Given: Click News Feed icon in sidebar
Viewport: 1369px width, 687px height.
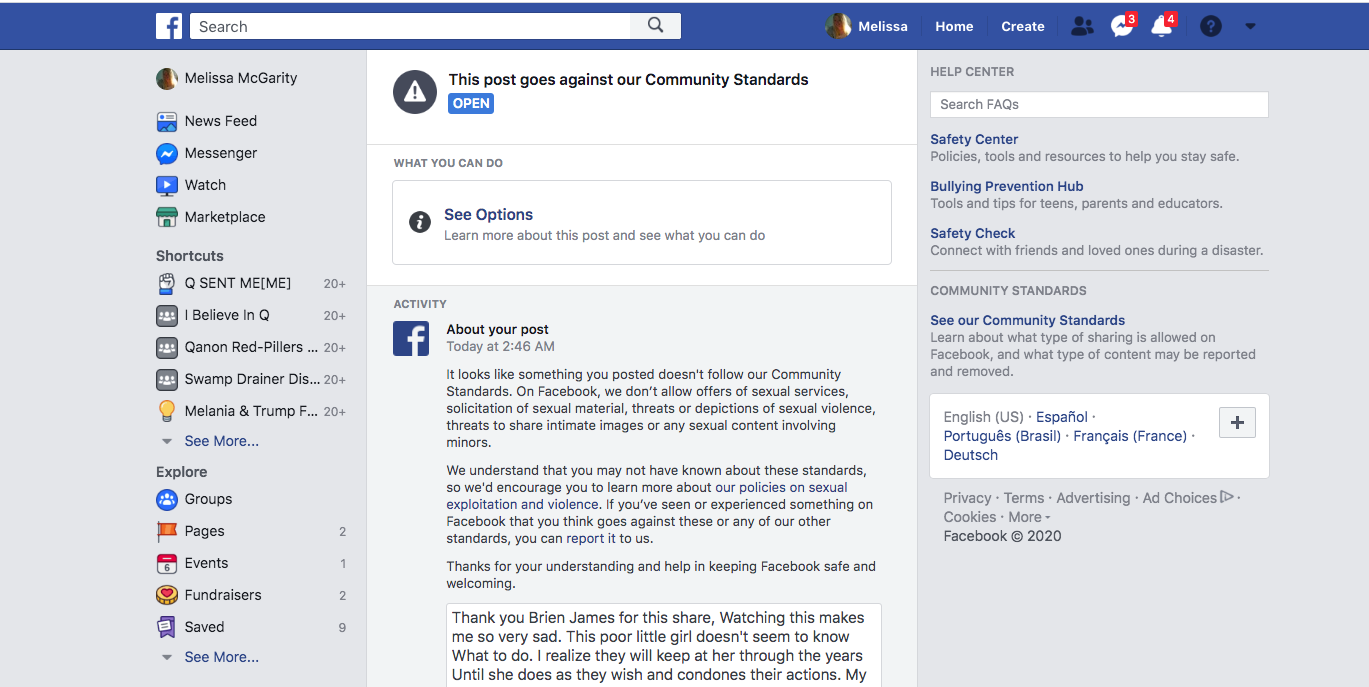Looking at the screenshot, I should (167, 121).
